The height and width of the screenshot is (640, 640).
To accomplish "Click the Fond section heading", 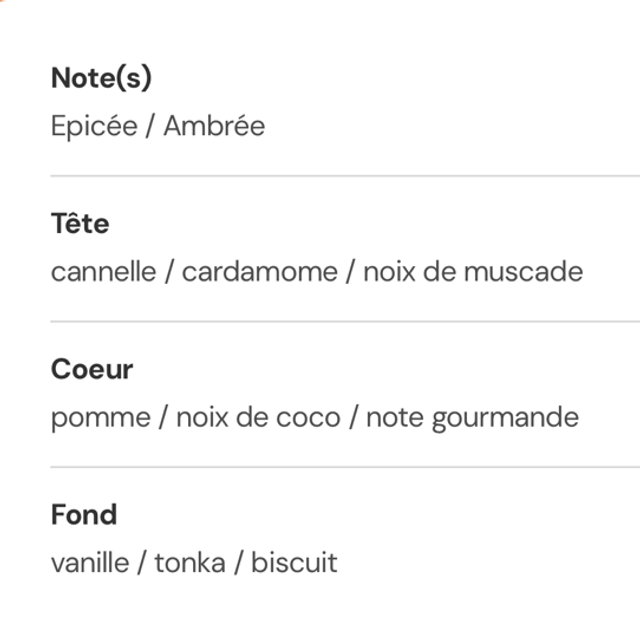I will click(x=84, y=515).
